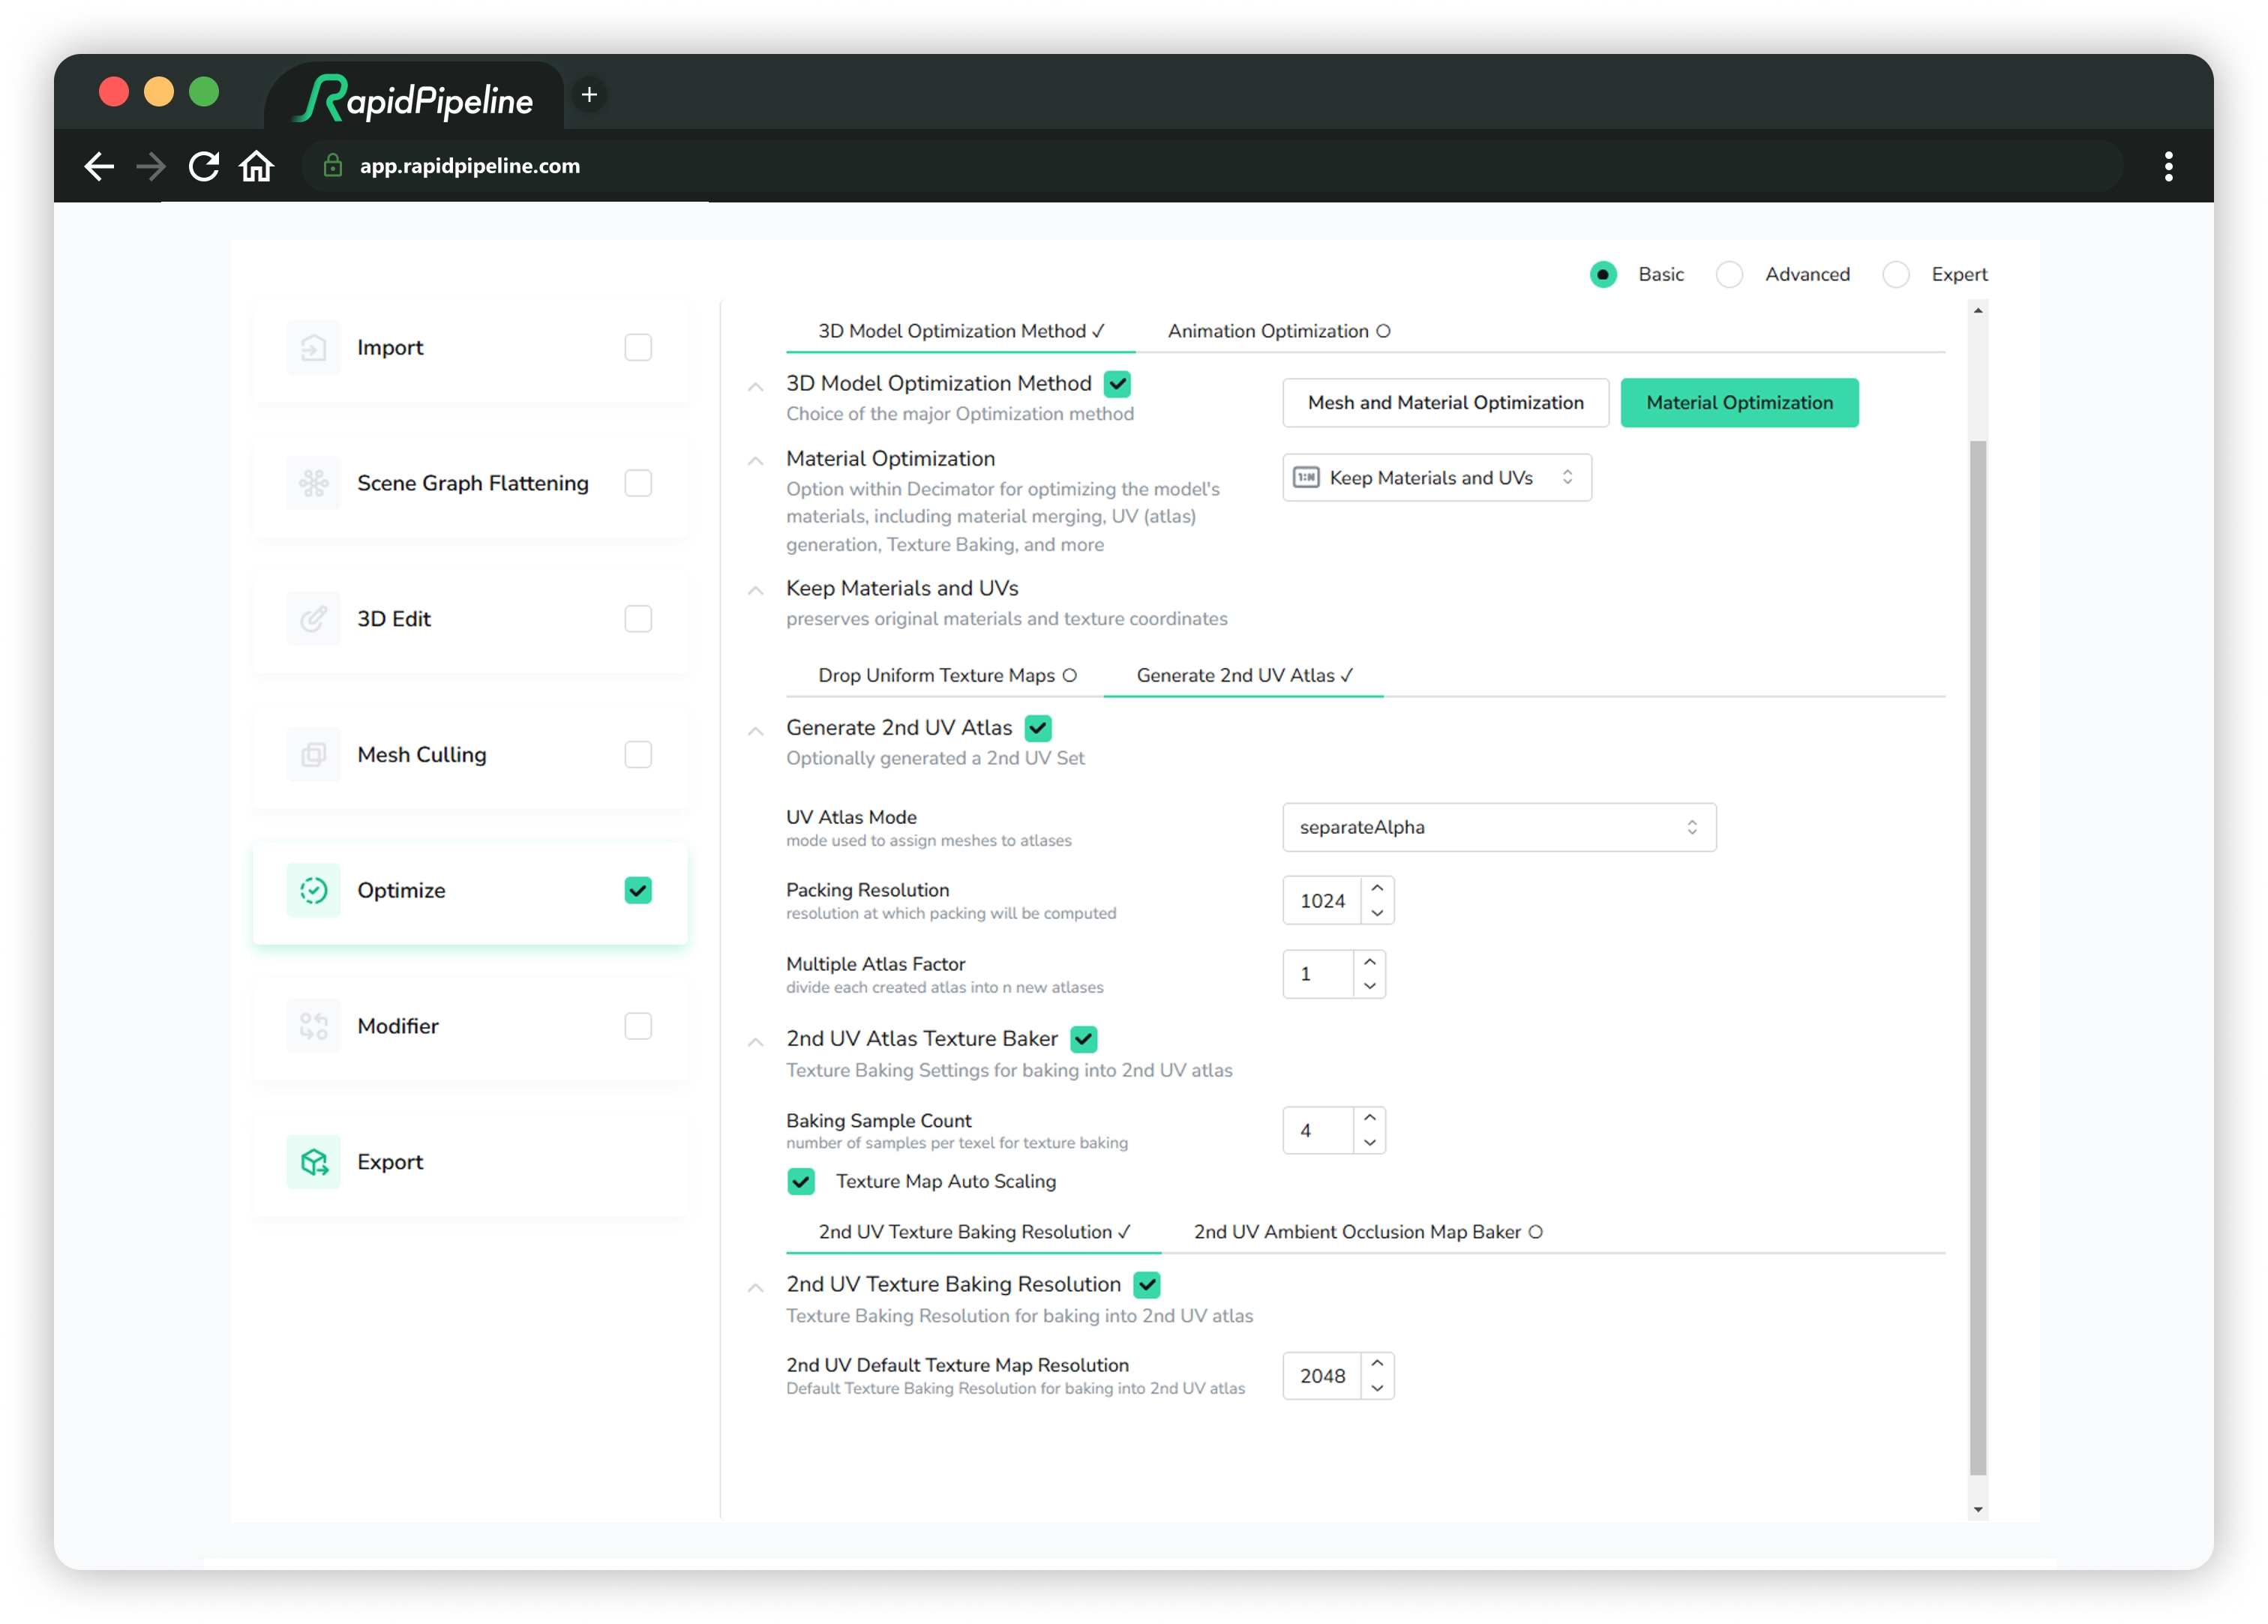The height and width of the screenshot is (1624, 2268).
Task: Decrease Baking Sample Count value
Action: 1370,1142
